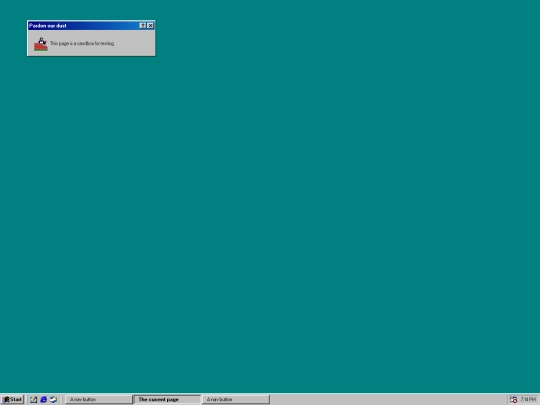The image size is (540, 405).
Task: Click the 'This page is a sandbox for testing' text
Action: click(82, 43)
